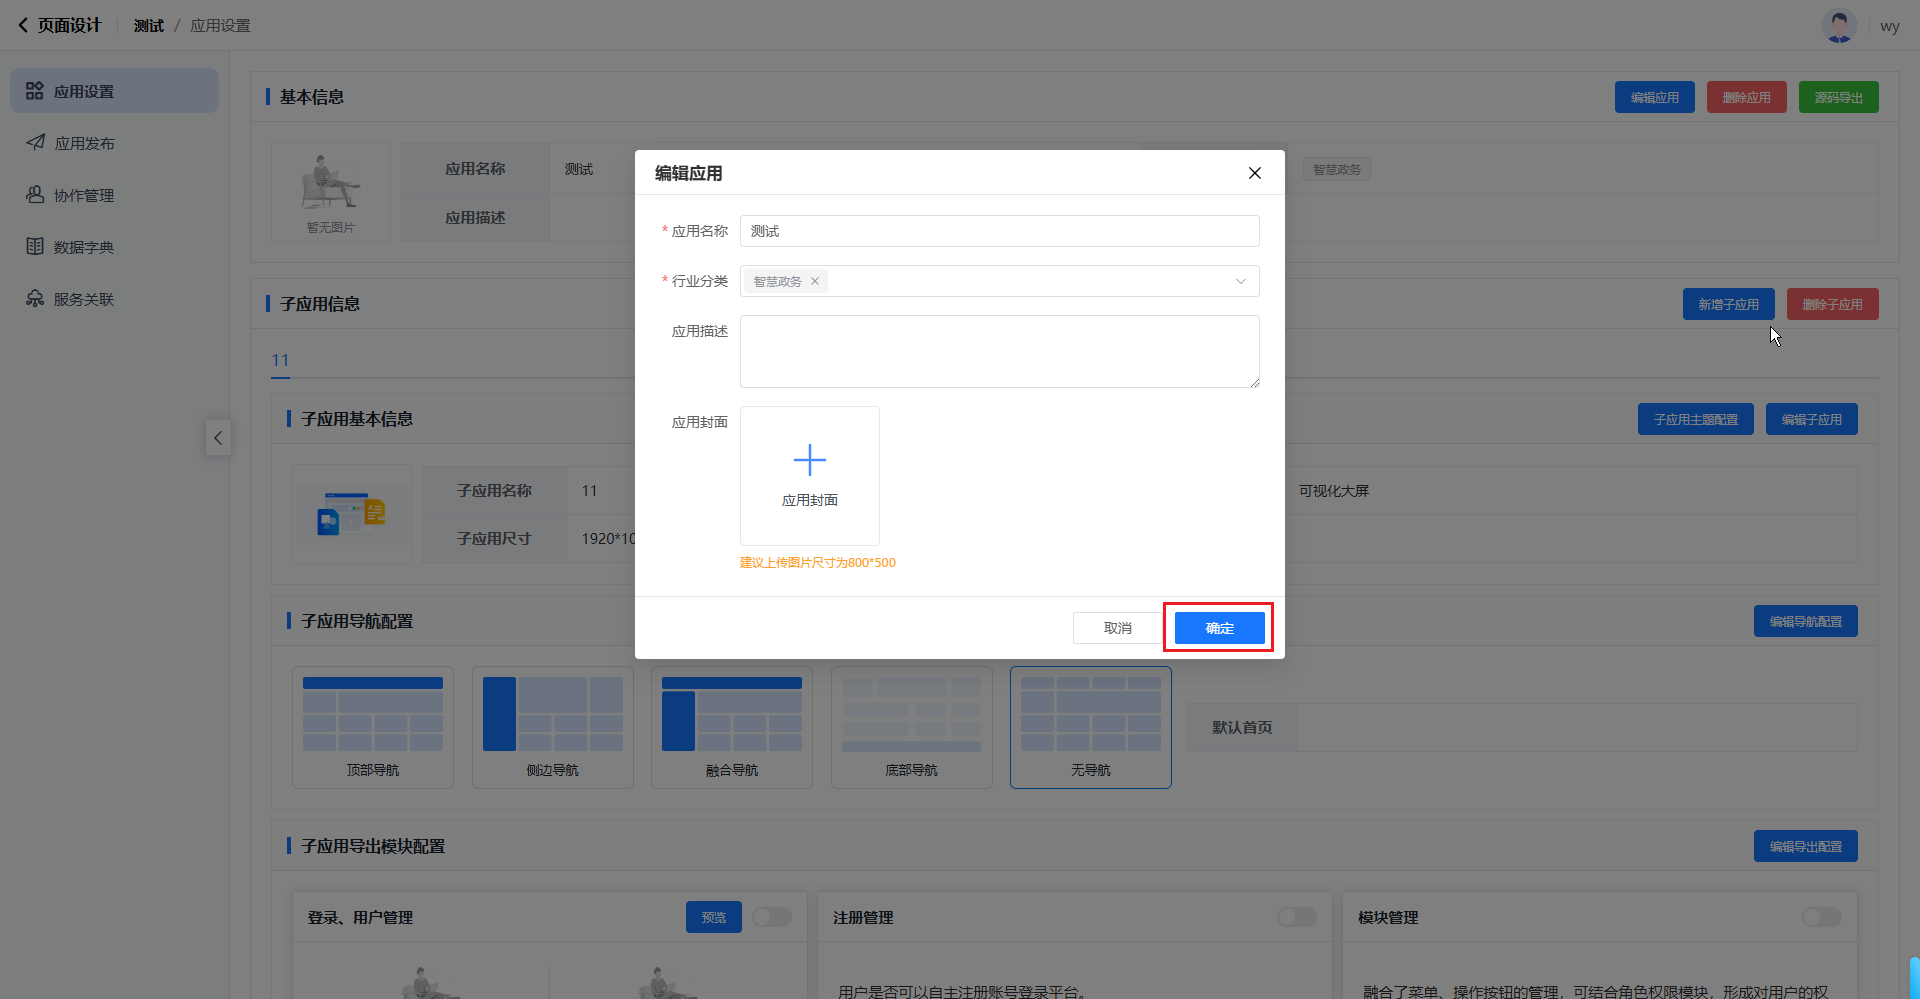
Task: Click the 协作管理 user icon
Action: [x=35, y=195]
